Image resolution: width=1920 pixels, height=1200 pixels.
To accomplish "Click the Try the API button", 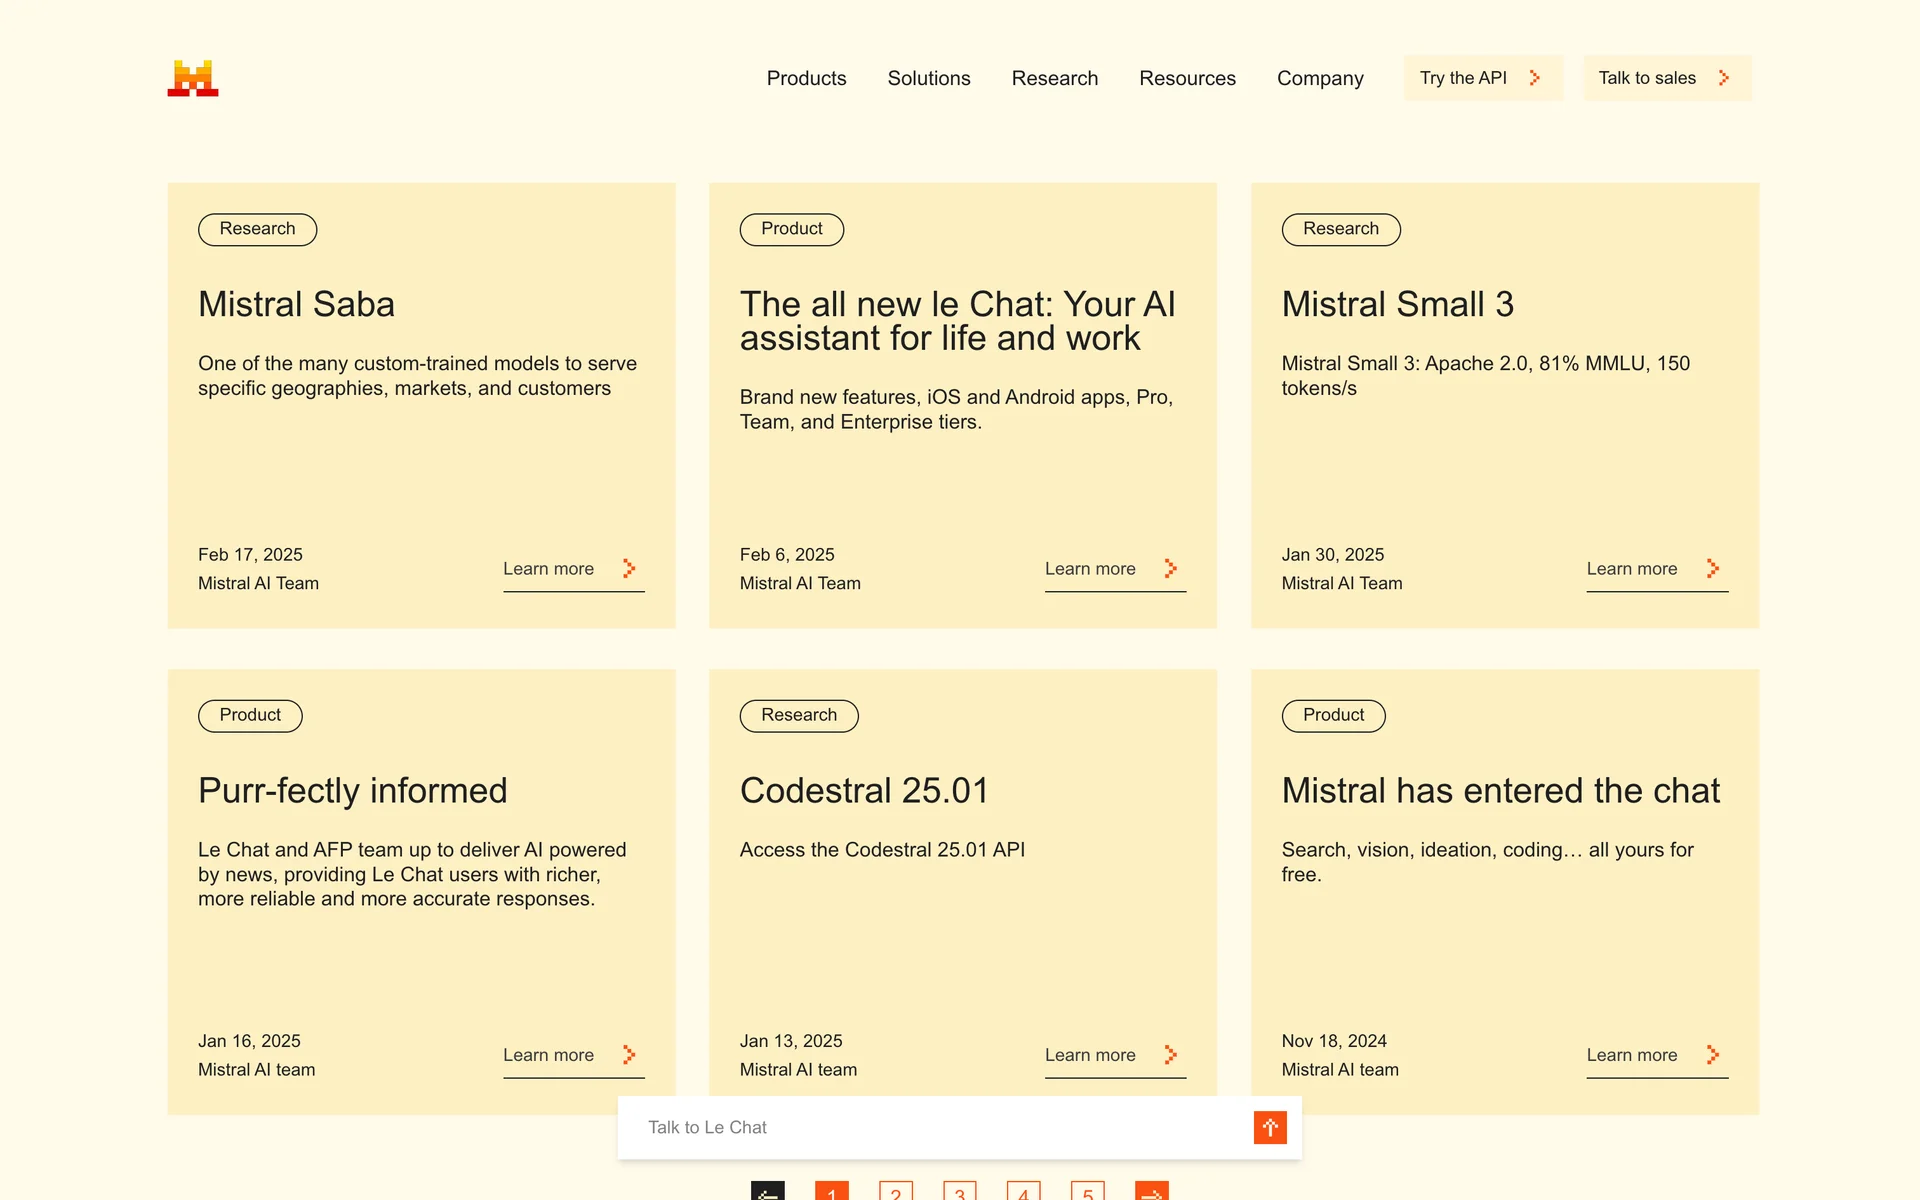I will [x=1481, y=78].
